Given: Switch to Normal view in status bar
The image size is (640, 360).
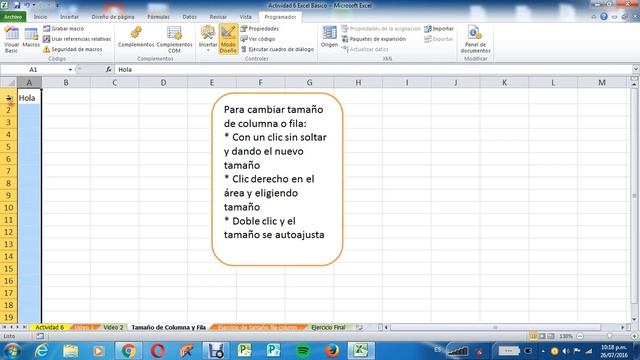Looking at the screenshot, I should pyautogui.click(x=533, y=336).
